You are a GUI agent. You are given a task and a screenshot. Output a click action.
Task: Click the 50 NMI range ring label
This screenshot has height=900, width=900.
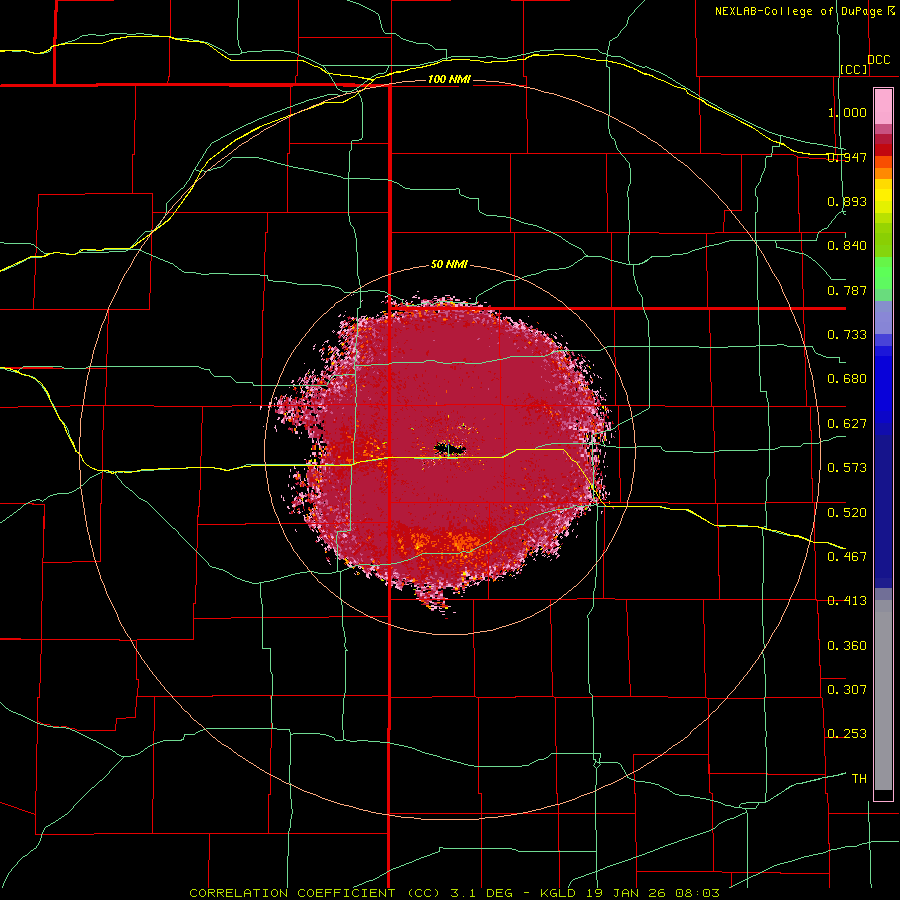[x=449, y=264]
